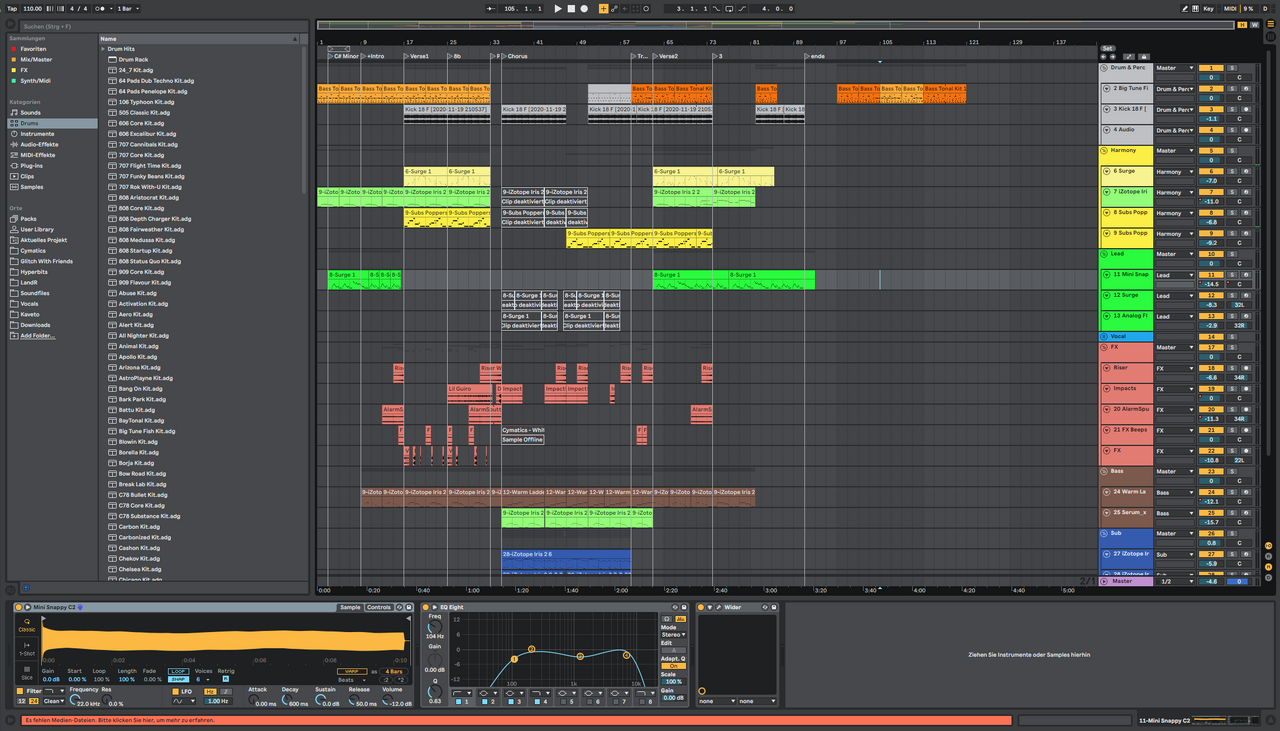Open routing dropdown of 24 Warm La track

(1175, 492)
